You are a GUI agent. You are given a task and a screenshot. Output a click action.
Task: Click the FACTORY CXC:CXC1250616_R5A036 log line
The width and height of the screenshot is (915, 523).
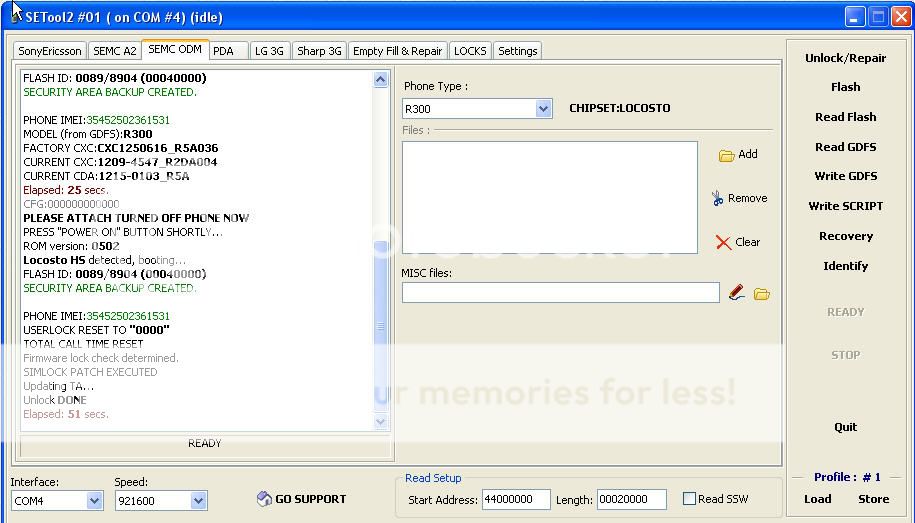121,148
